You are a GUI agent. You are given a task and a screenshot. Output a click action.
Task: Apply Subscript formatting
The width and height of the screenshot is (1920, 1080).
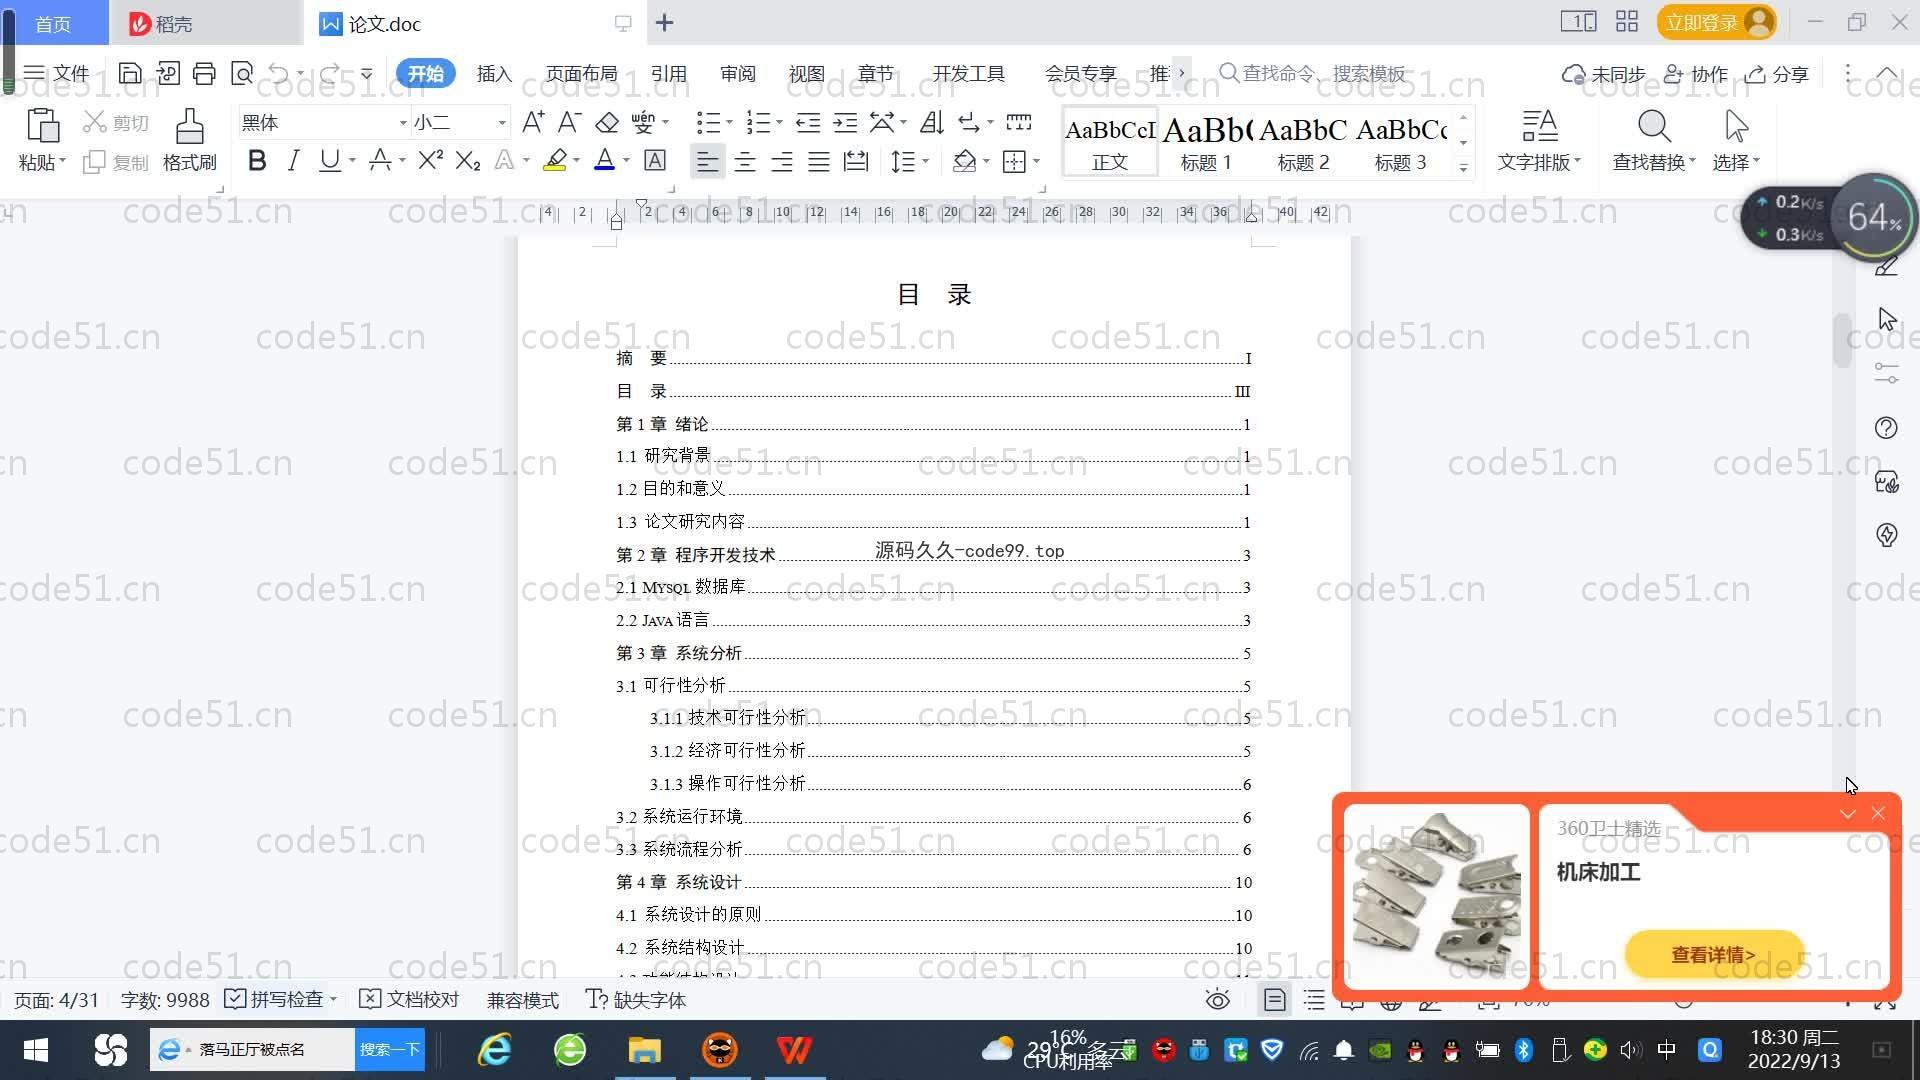(x=468, y=160)
